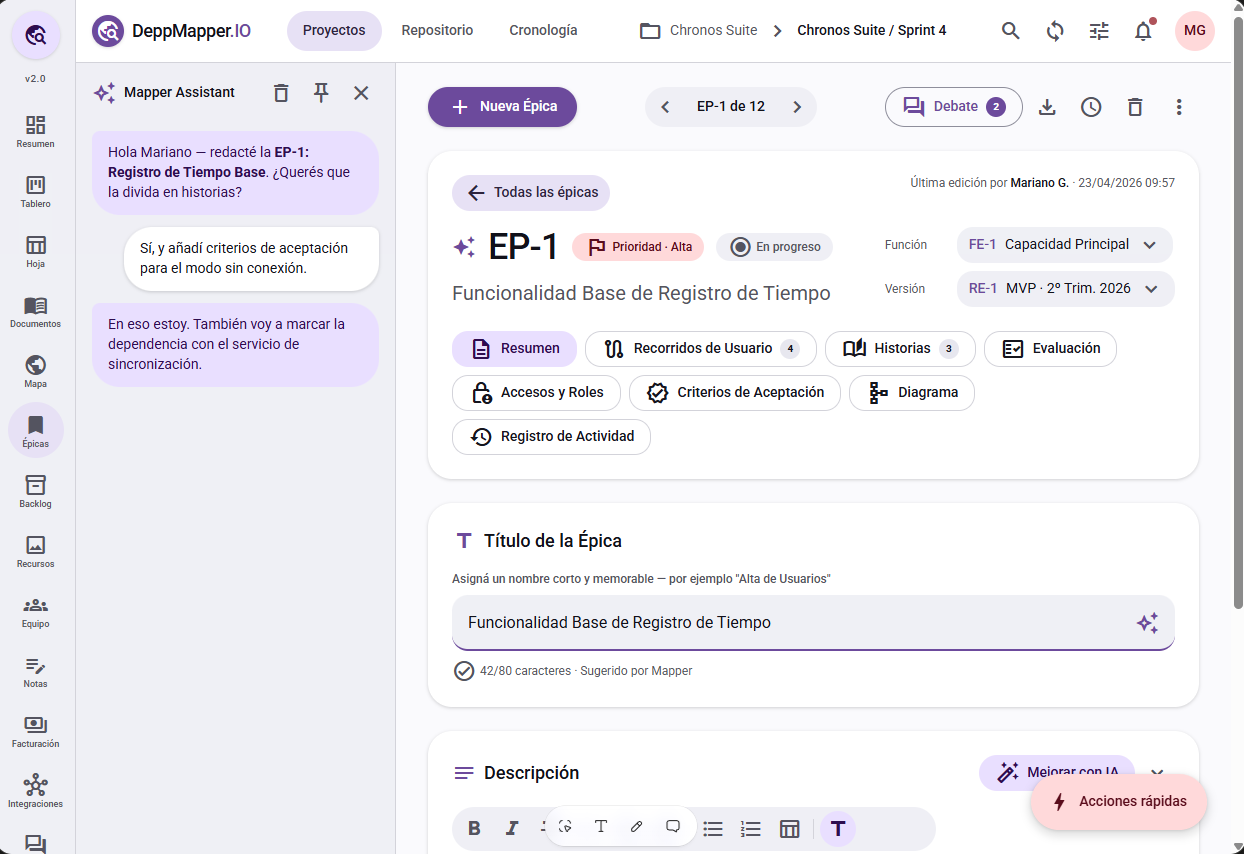Download the epic with download icon
1244x854 pixels.
[x=1047, y=107]
